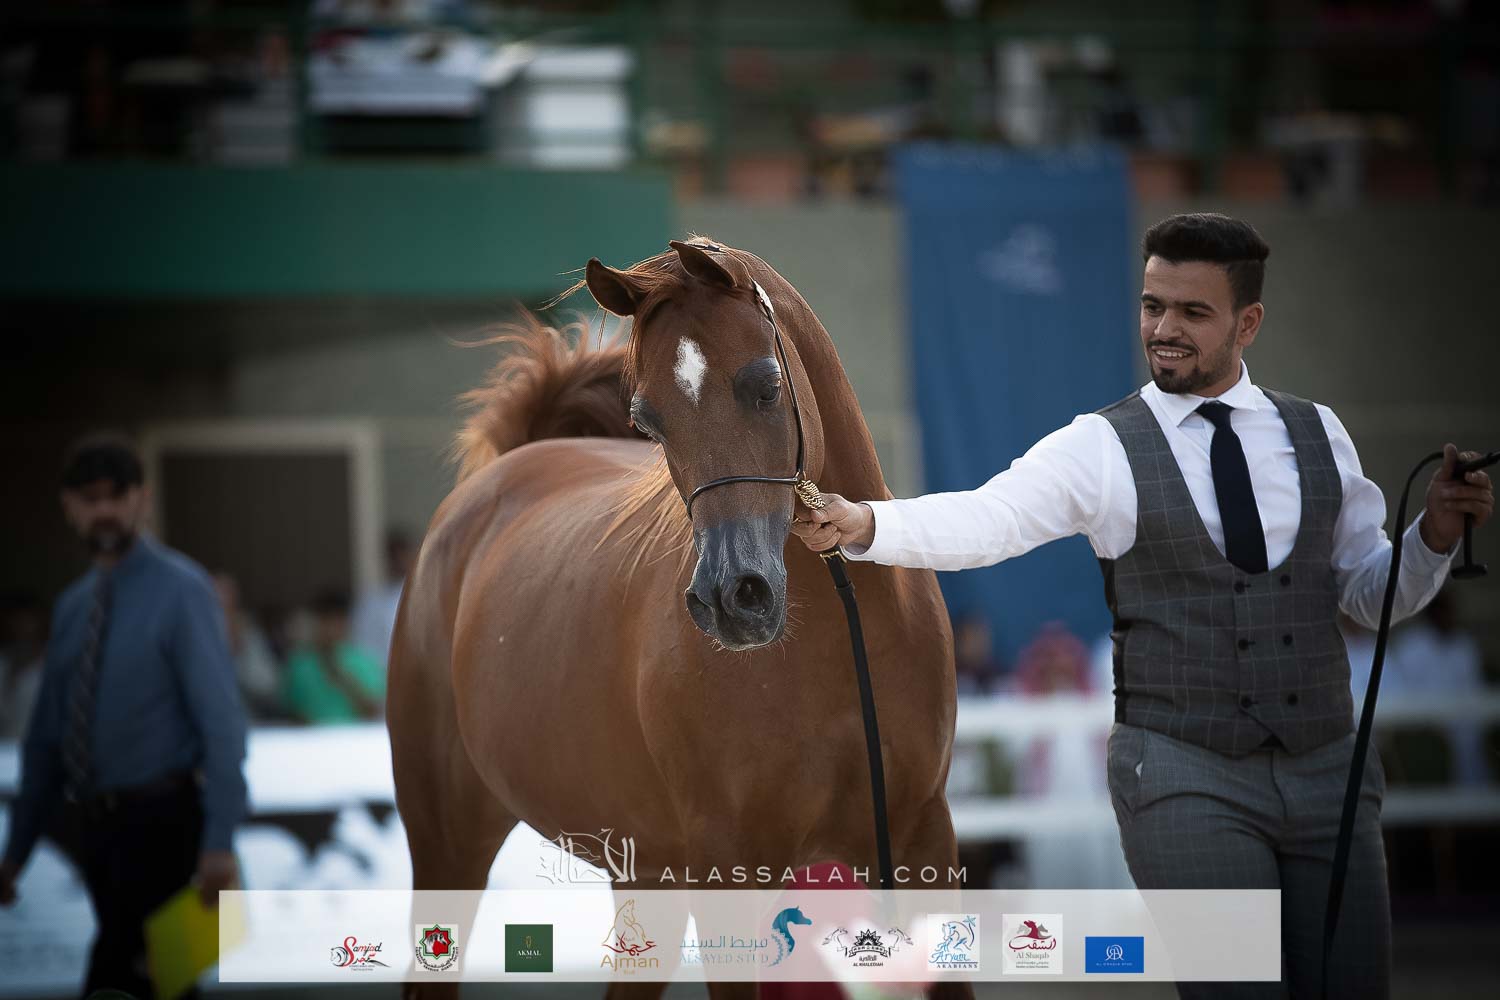The height and width of the screenshot is (1000, 1500).
Task: Click the Al Shaqab sponsor logo
Action: point(1032,943)
